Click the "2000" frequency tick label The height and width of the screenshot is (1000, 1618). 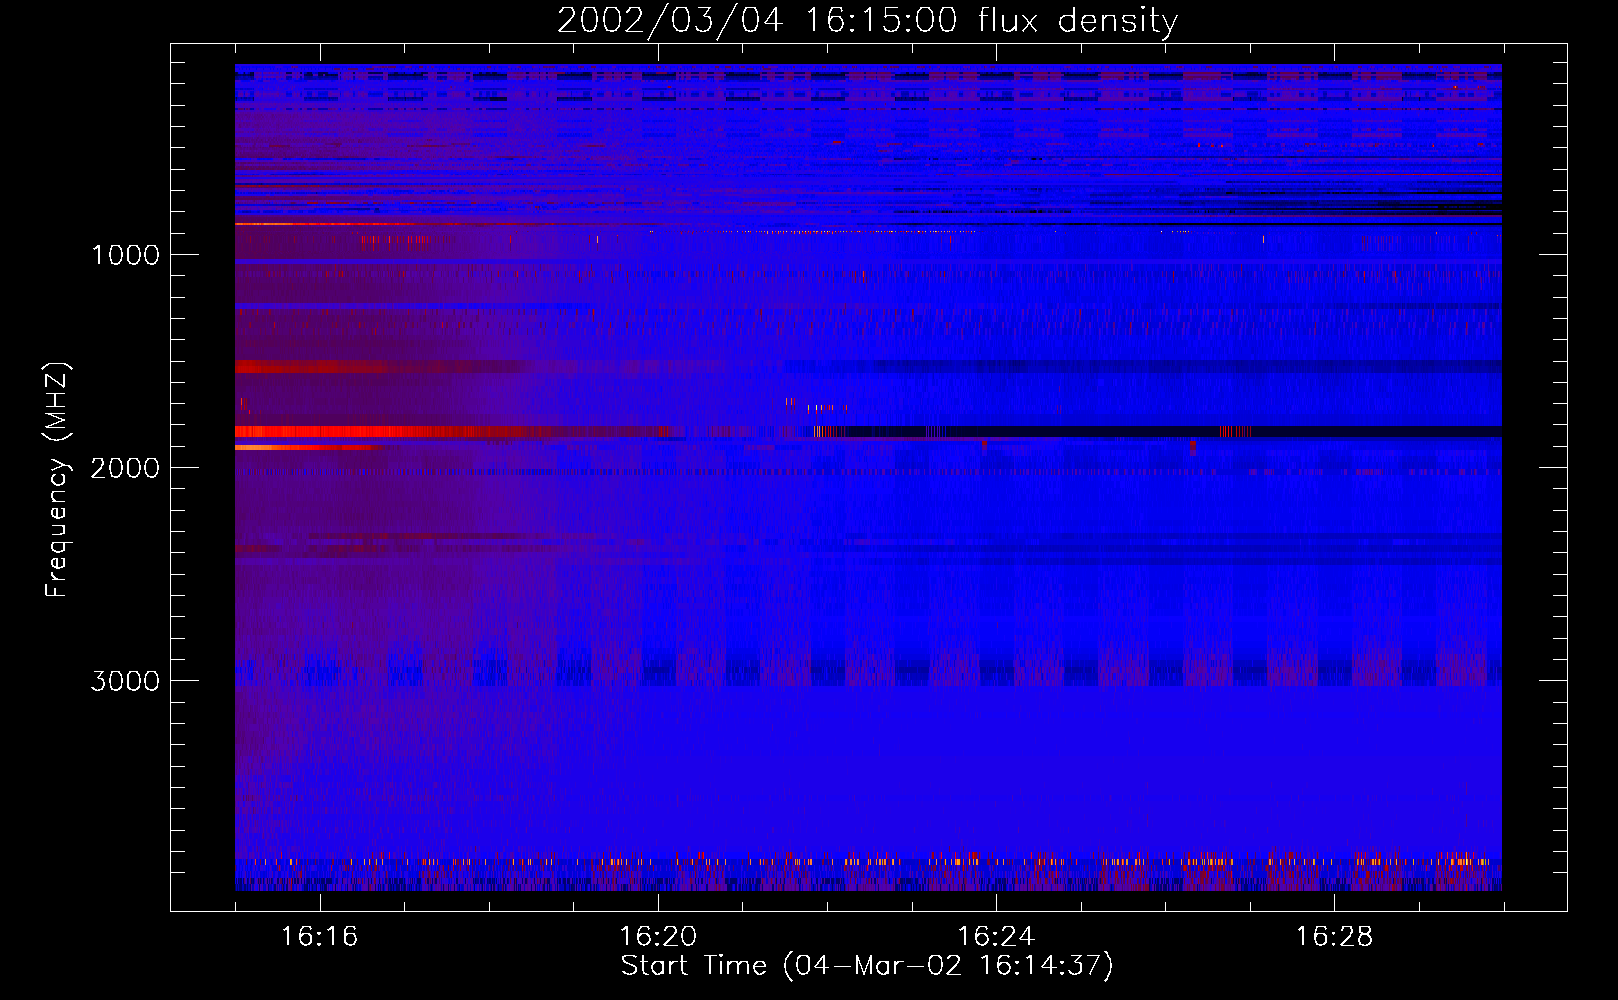click(125, 468)
